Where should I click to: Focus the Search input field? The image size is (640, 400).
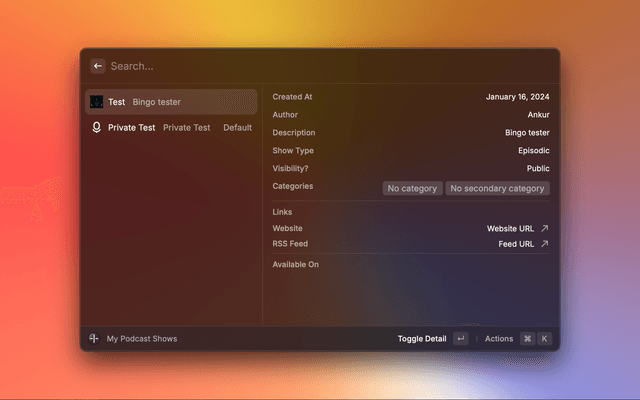[300, 66]
